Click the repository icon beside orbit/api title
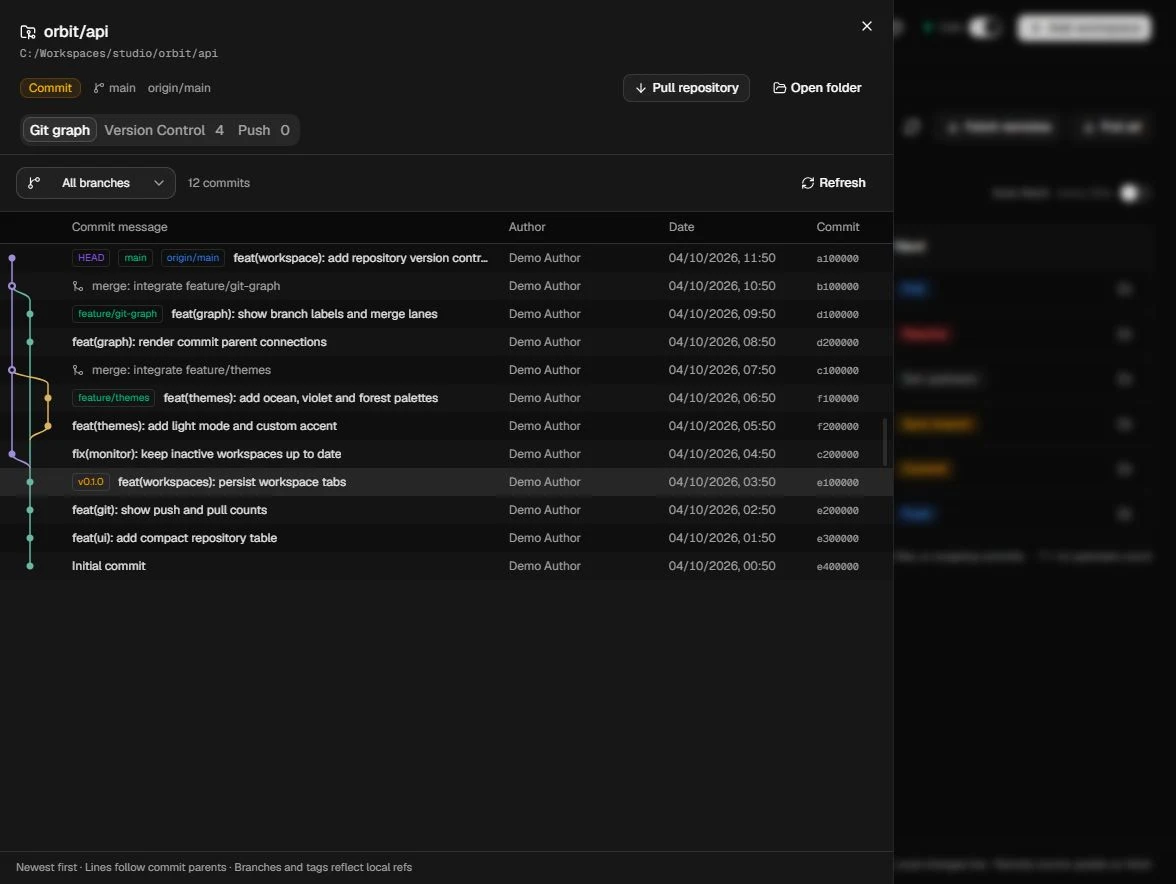The height and width of the screenshot is (884, 1176). pyautogui.click(x=28, y=31)
